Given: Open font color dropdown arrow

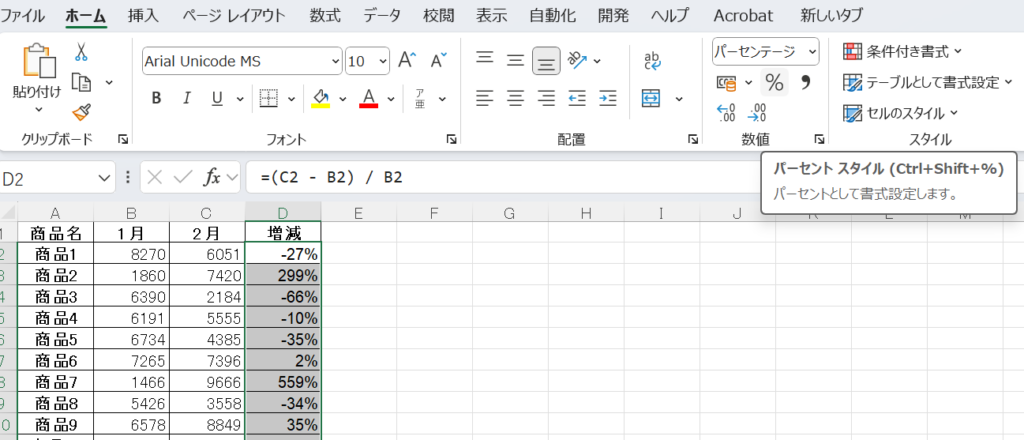Looking at the screenshot, I should (x=391, y=99).
